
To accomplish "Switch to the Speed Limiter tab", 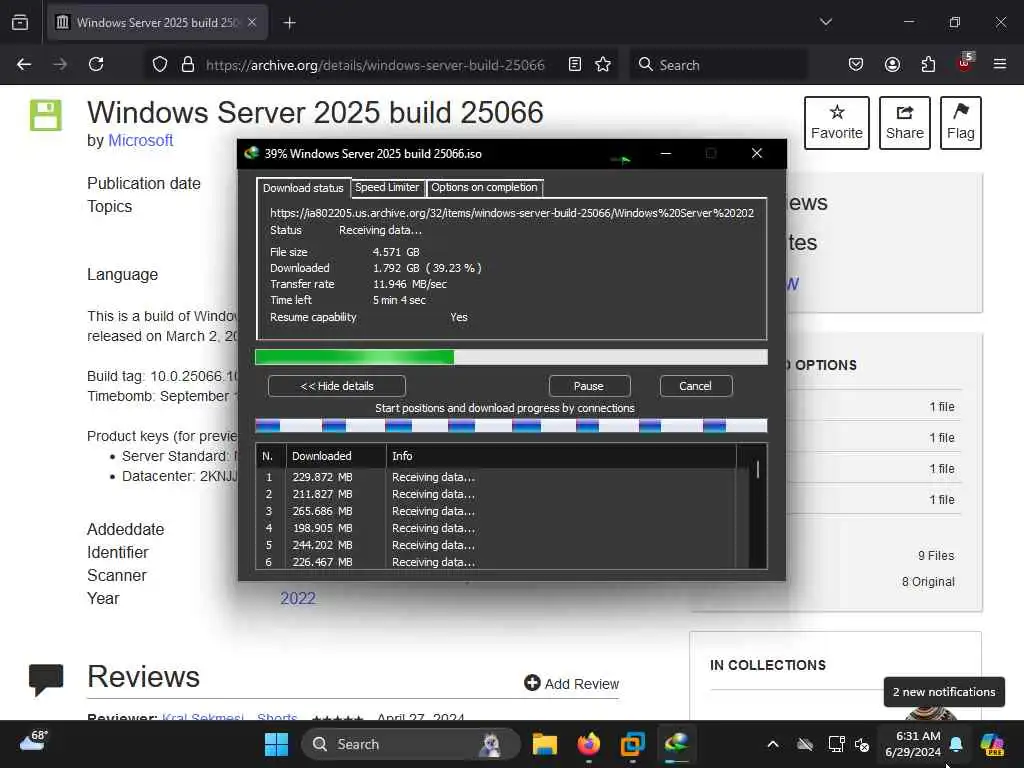I will 387,187.
